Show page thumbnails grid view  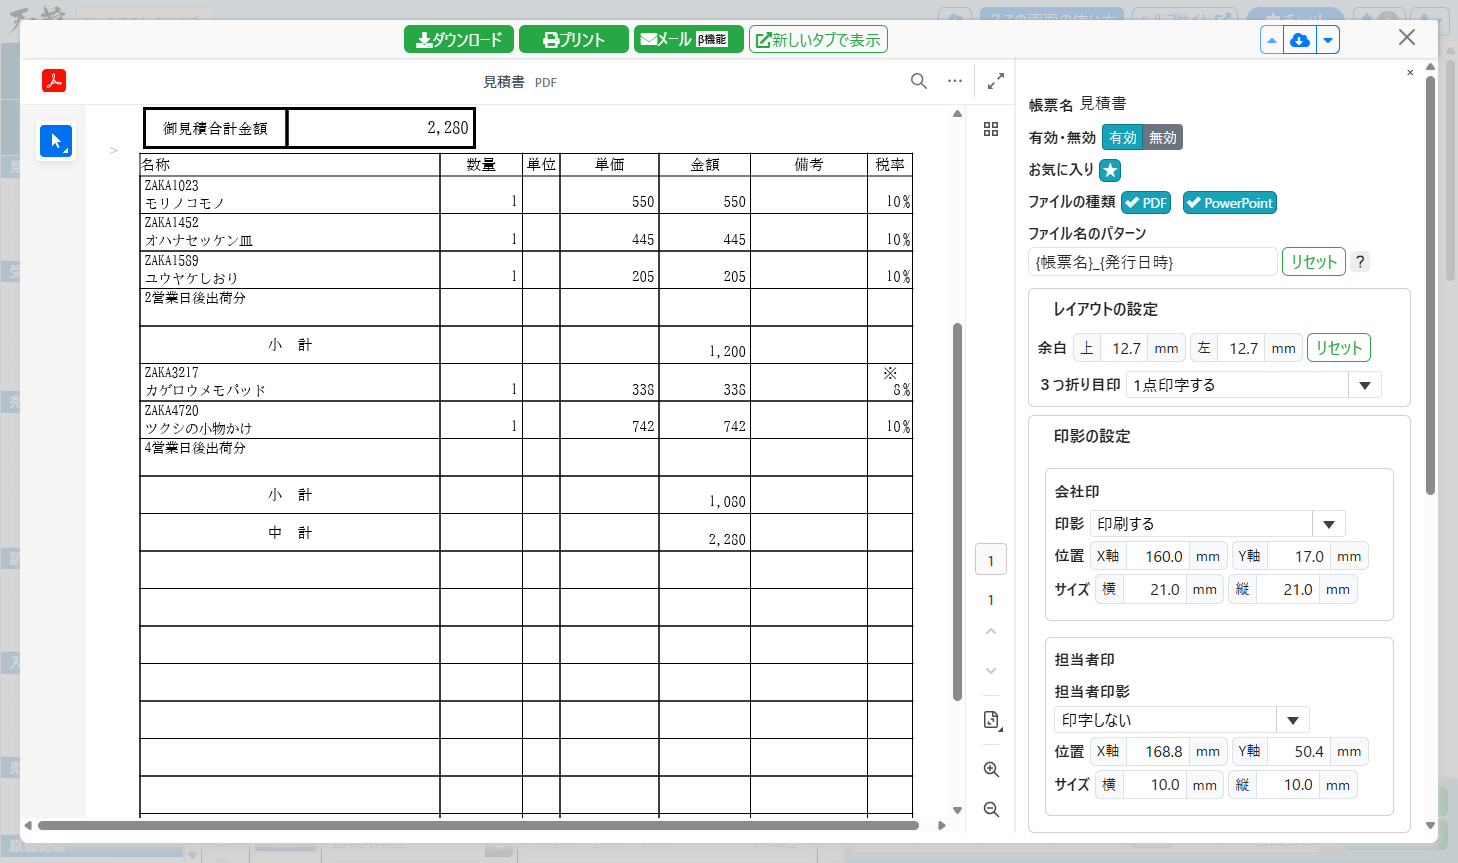click(991, 129)
